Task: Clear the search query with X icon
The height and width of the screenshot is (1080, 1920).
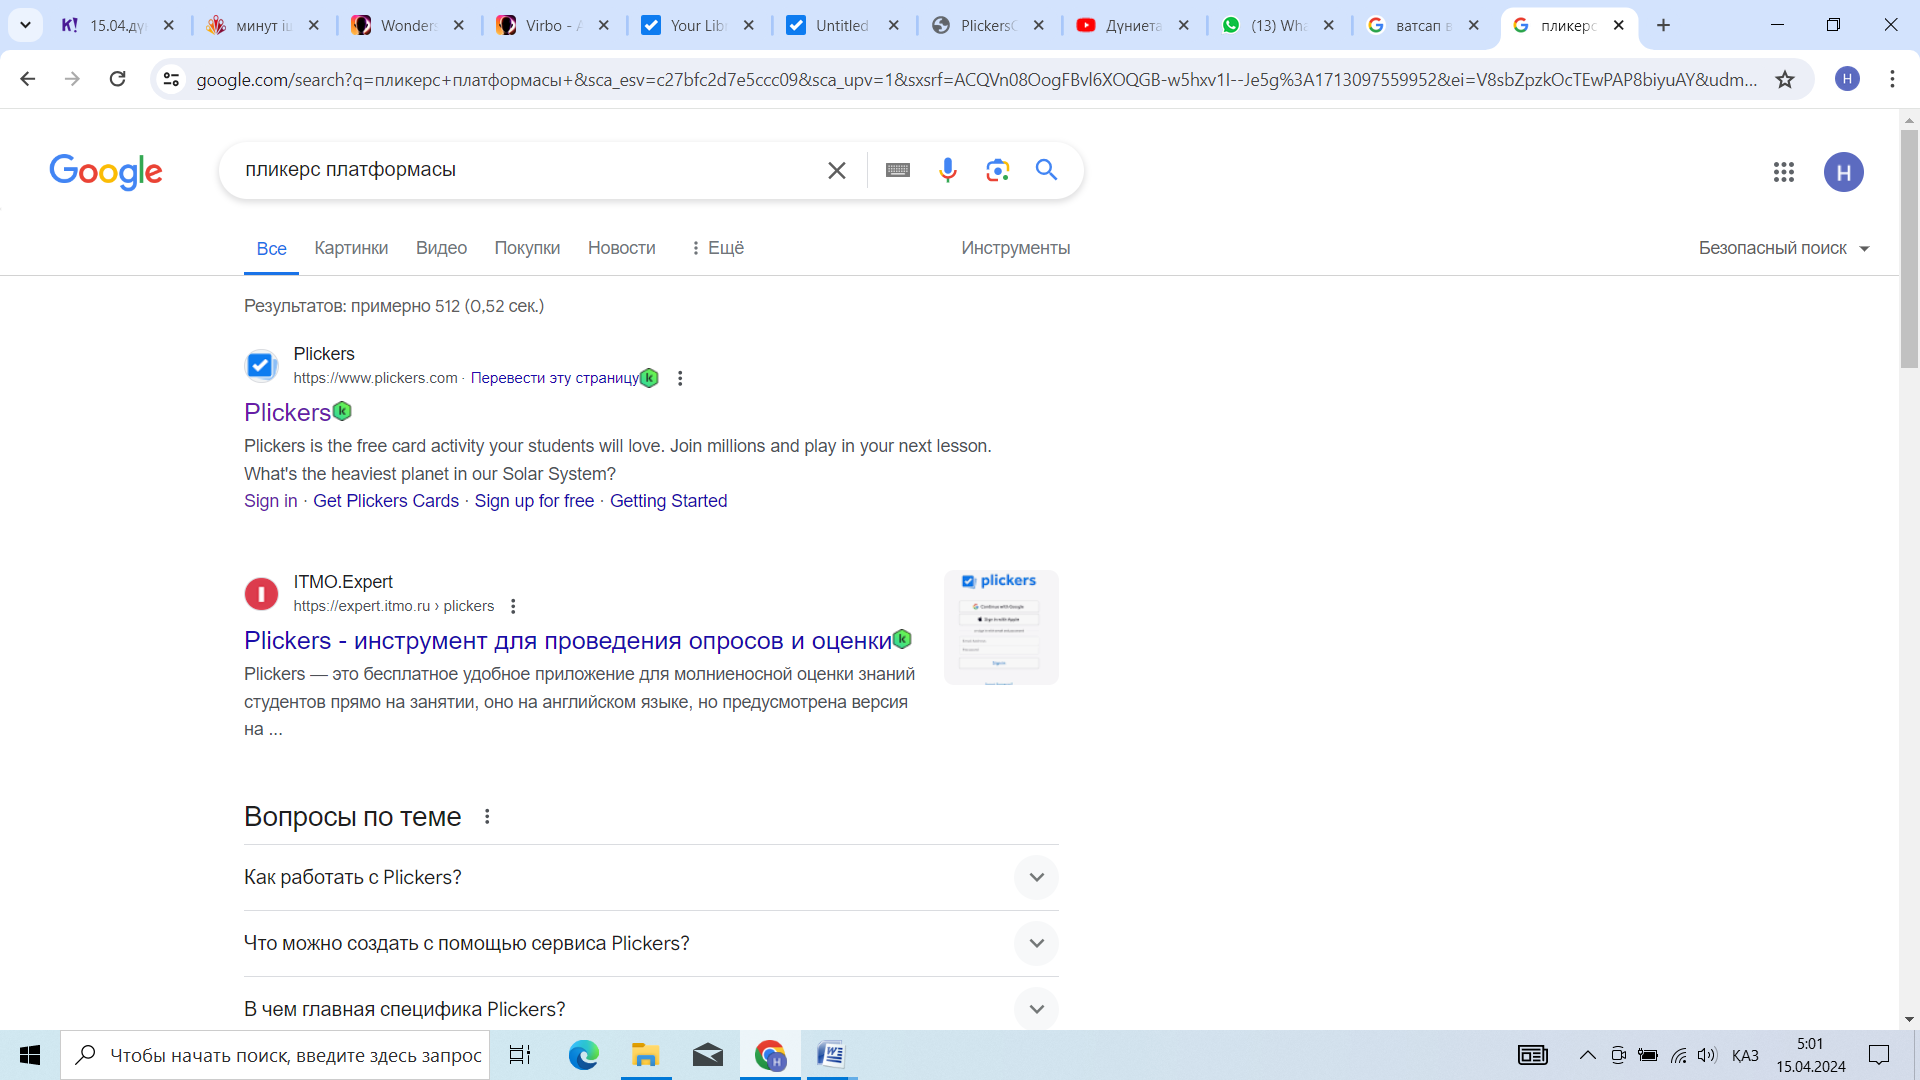Action: (837, 171)
